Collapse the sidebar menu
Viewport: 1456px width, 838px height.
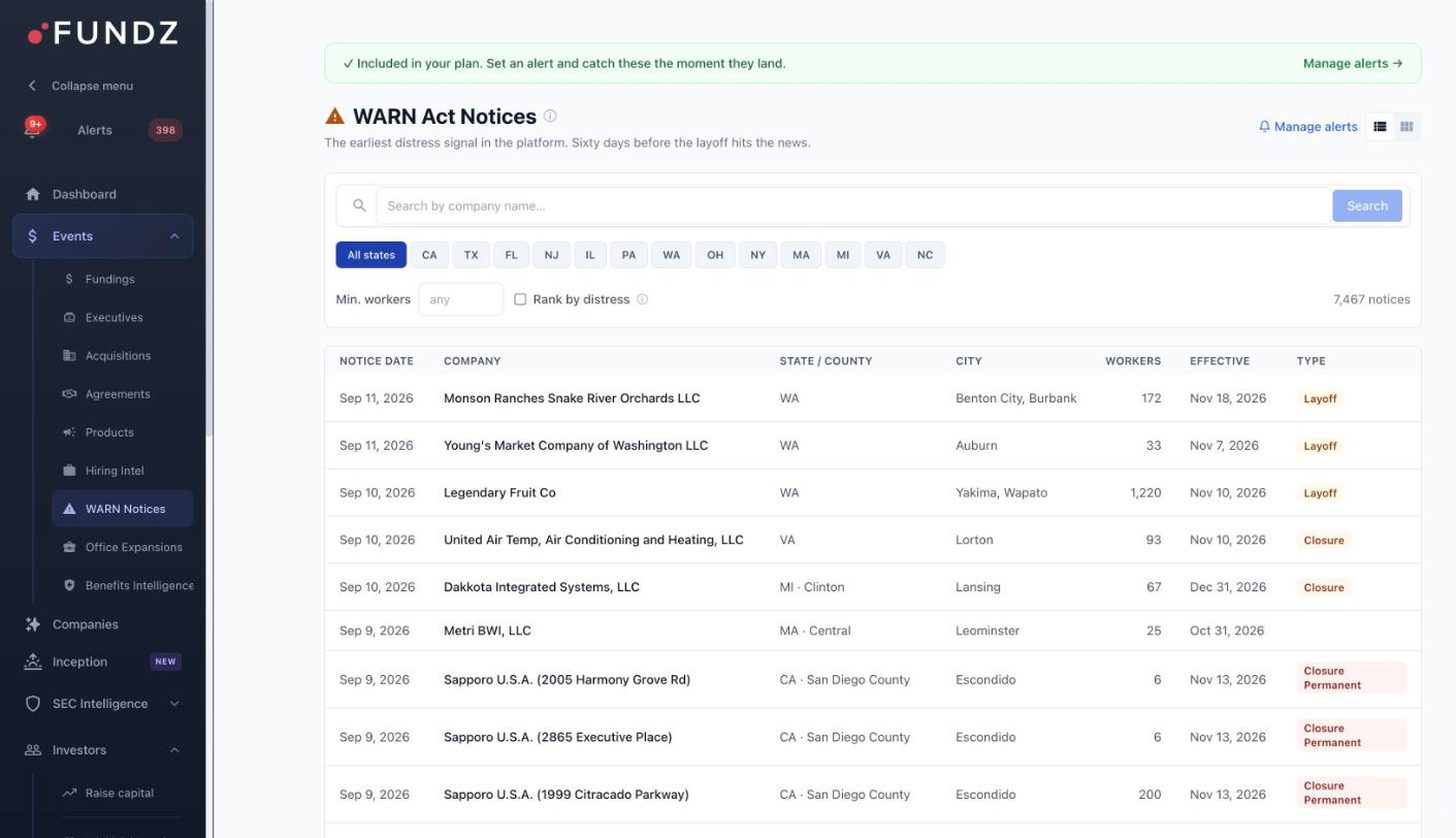[x=80, y=86]
